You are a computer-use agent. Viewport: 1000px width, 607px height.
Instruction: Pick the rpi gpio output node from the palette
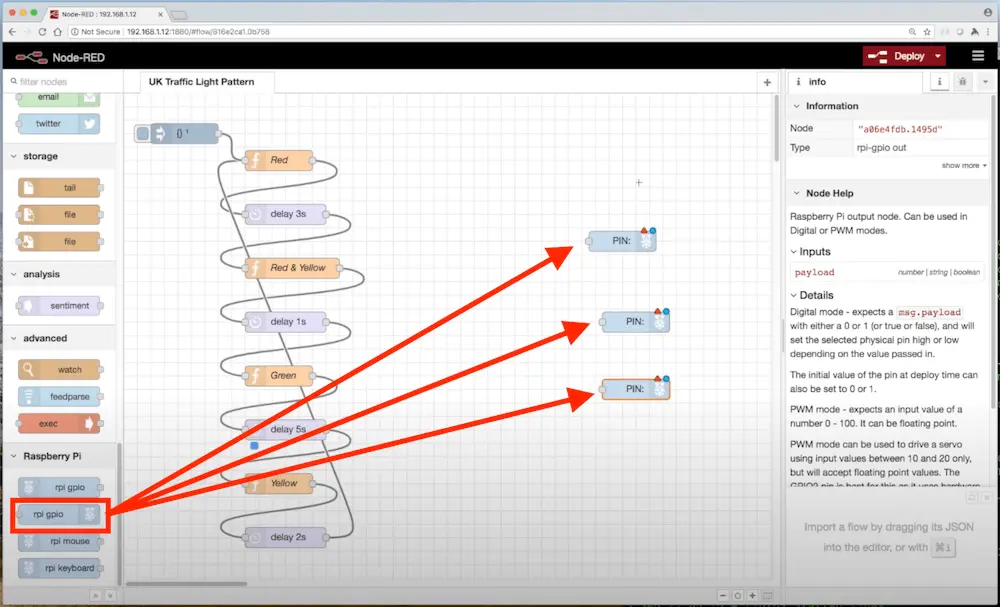(x=57, y=515)
